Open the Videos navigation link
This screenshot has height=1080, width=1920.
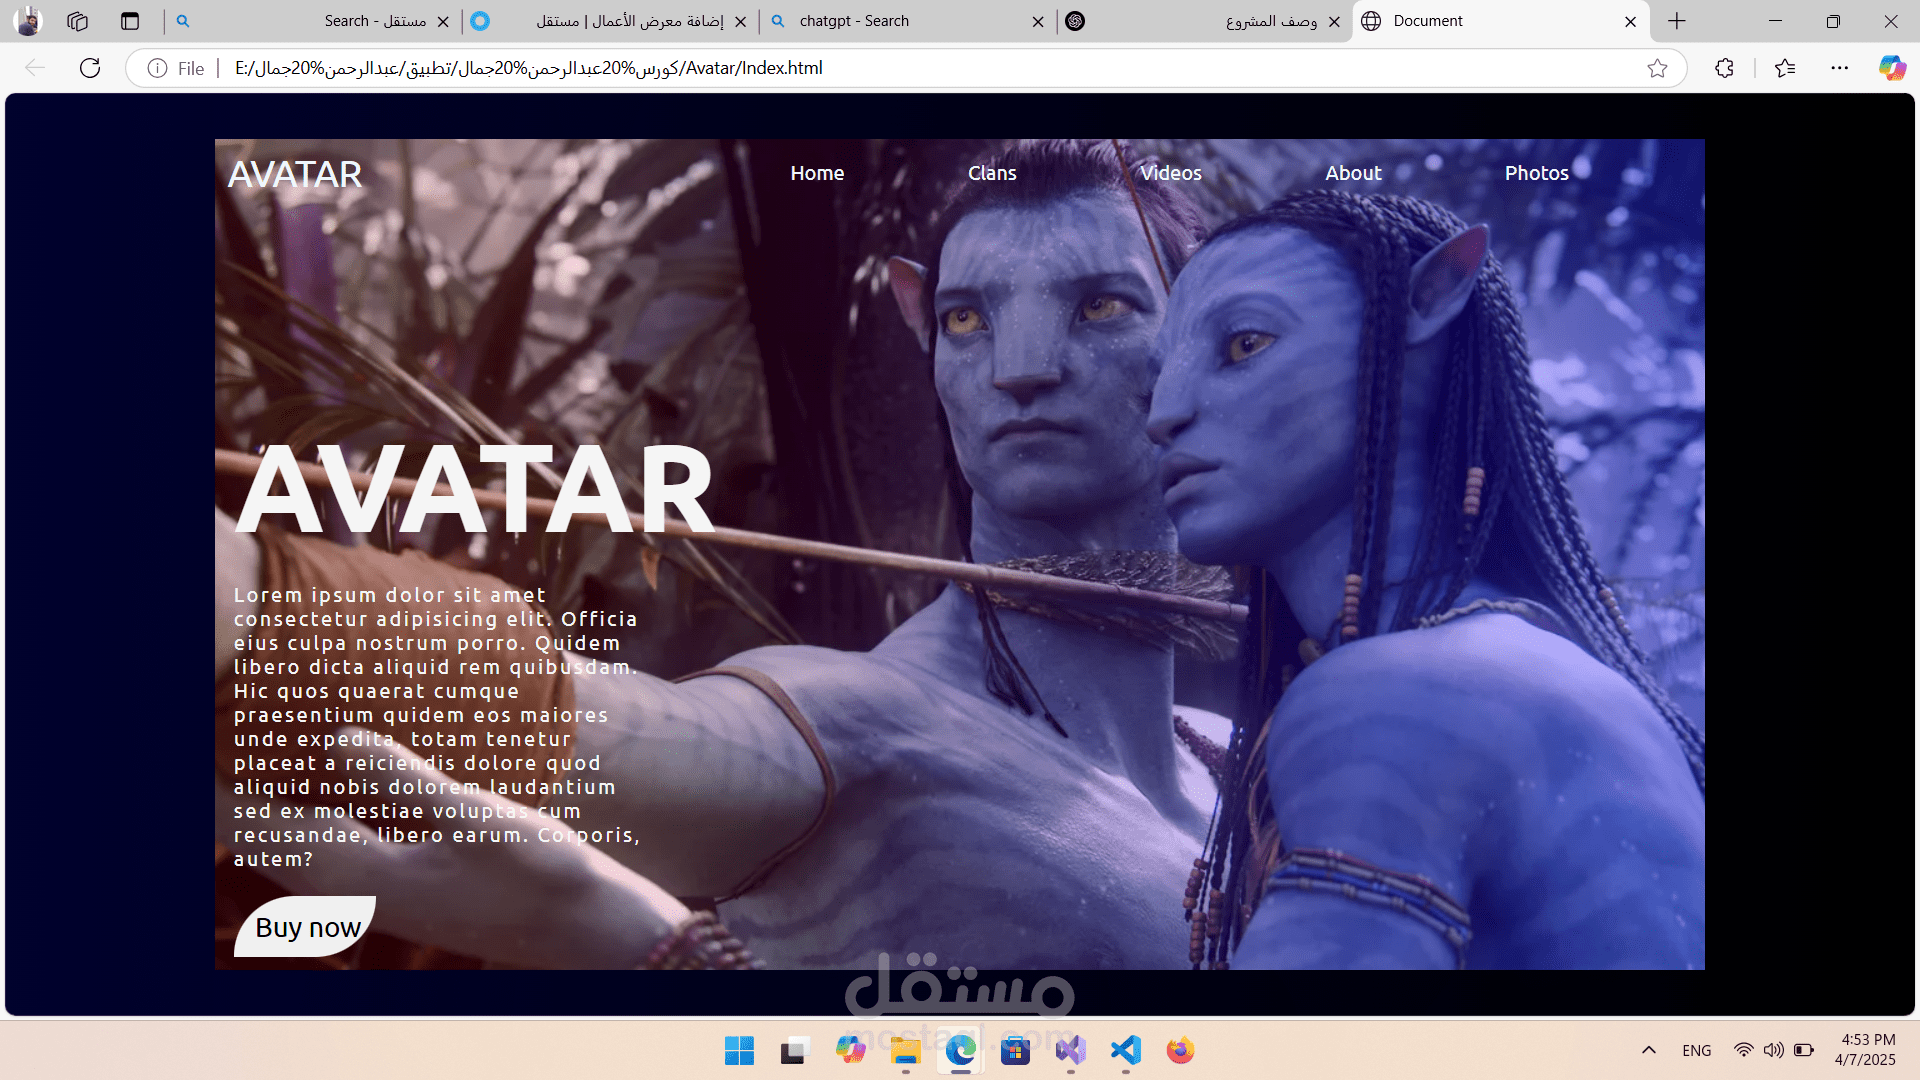click(x=1171, y=173)
